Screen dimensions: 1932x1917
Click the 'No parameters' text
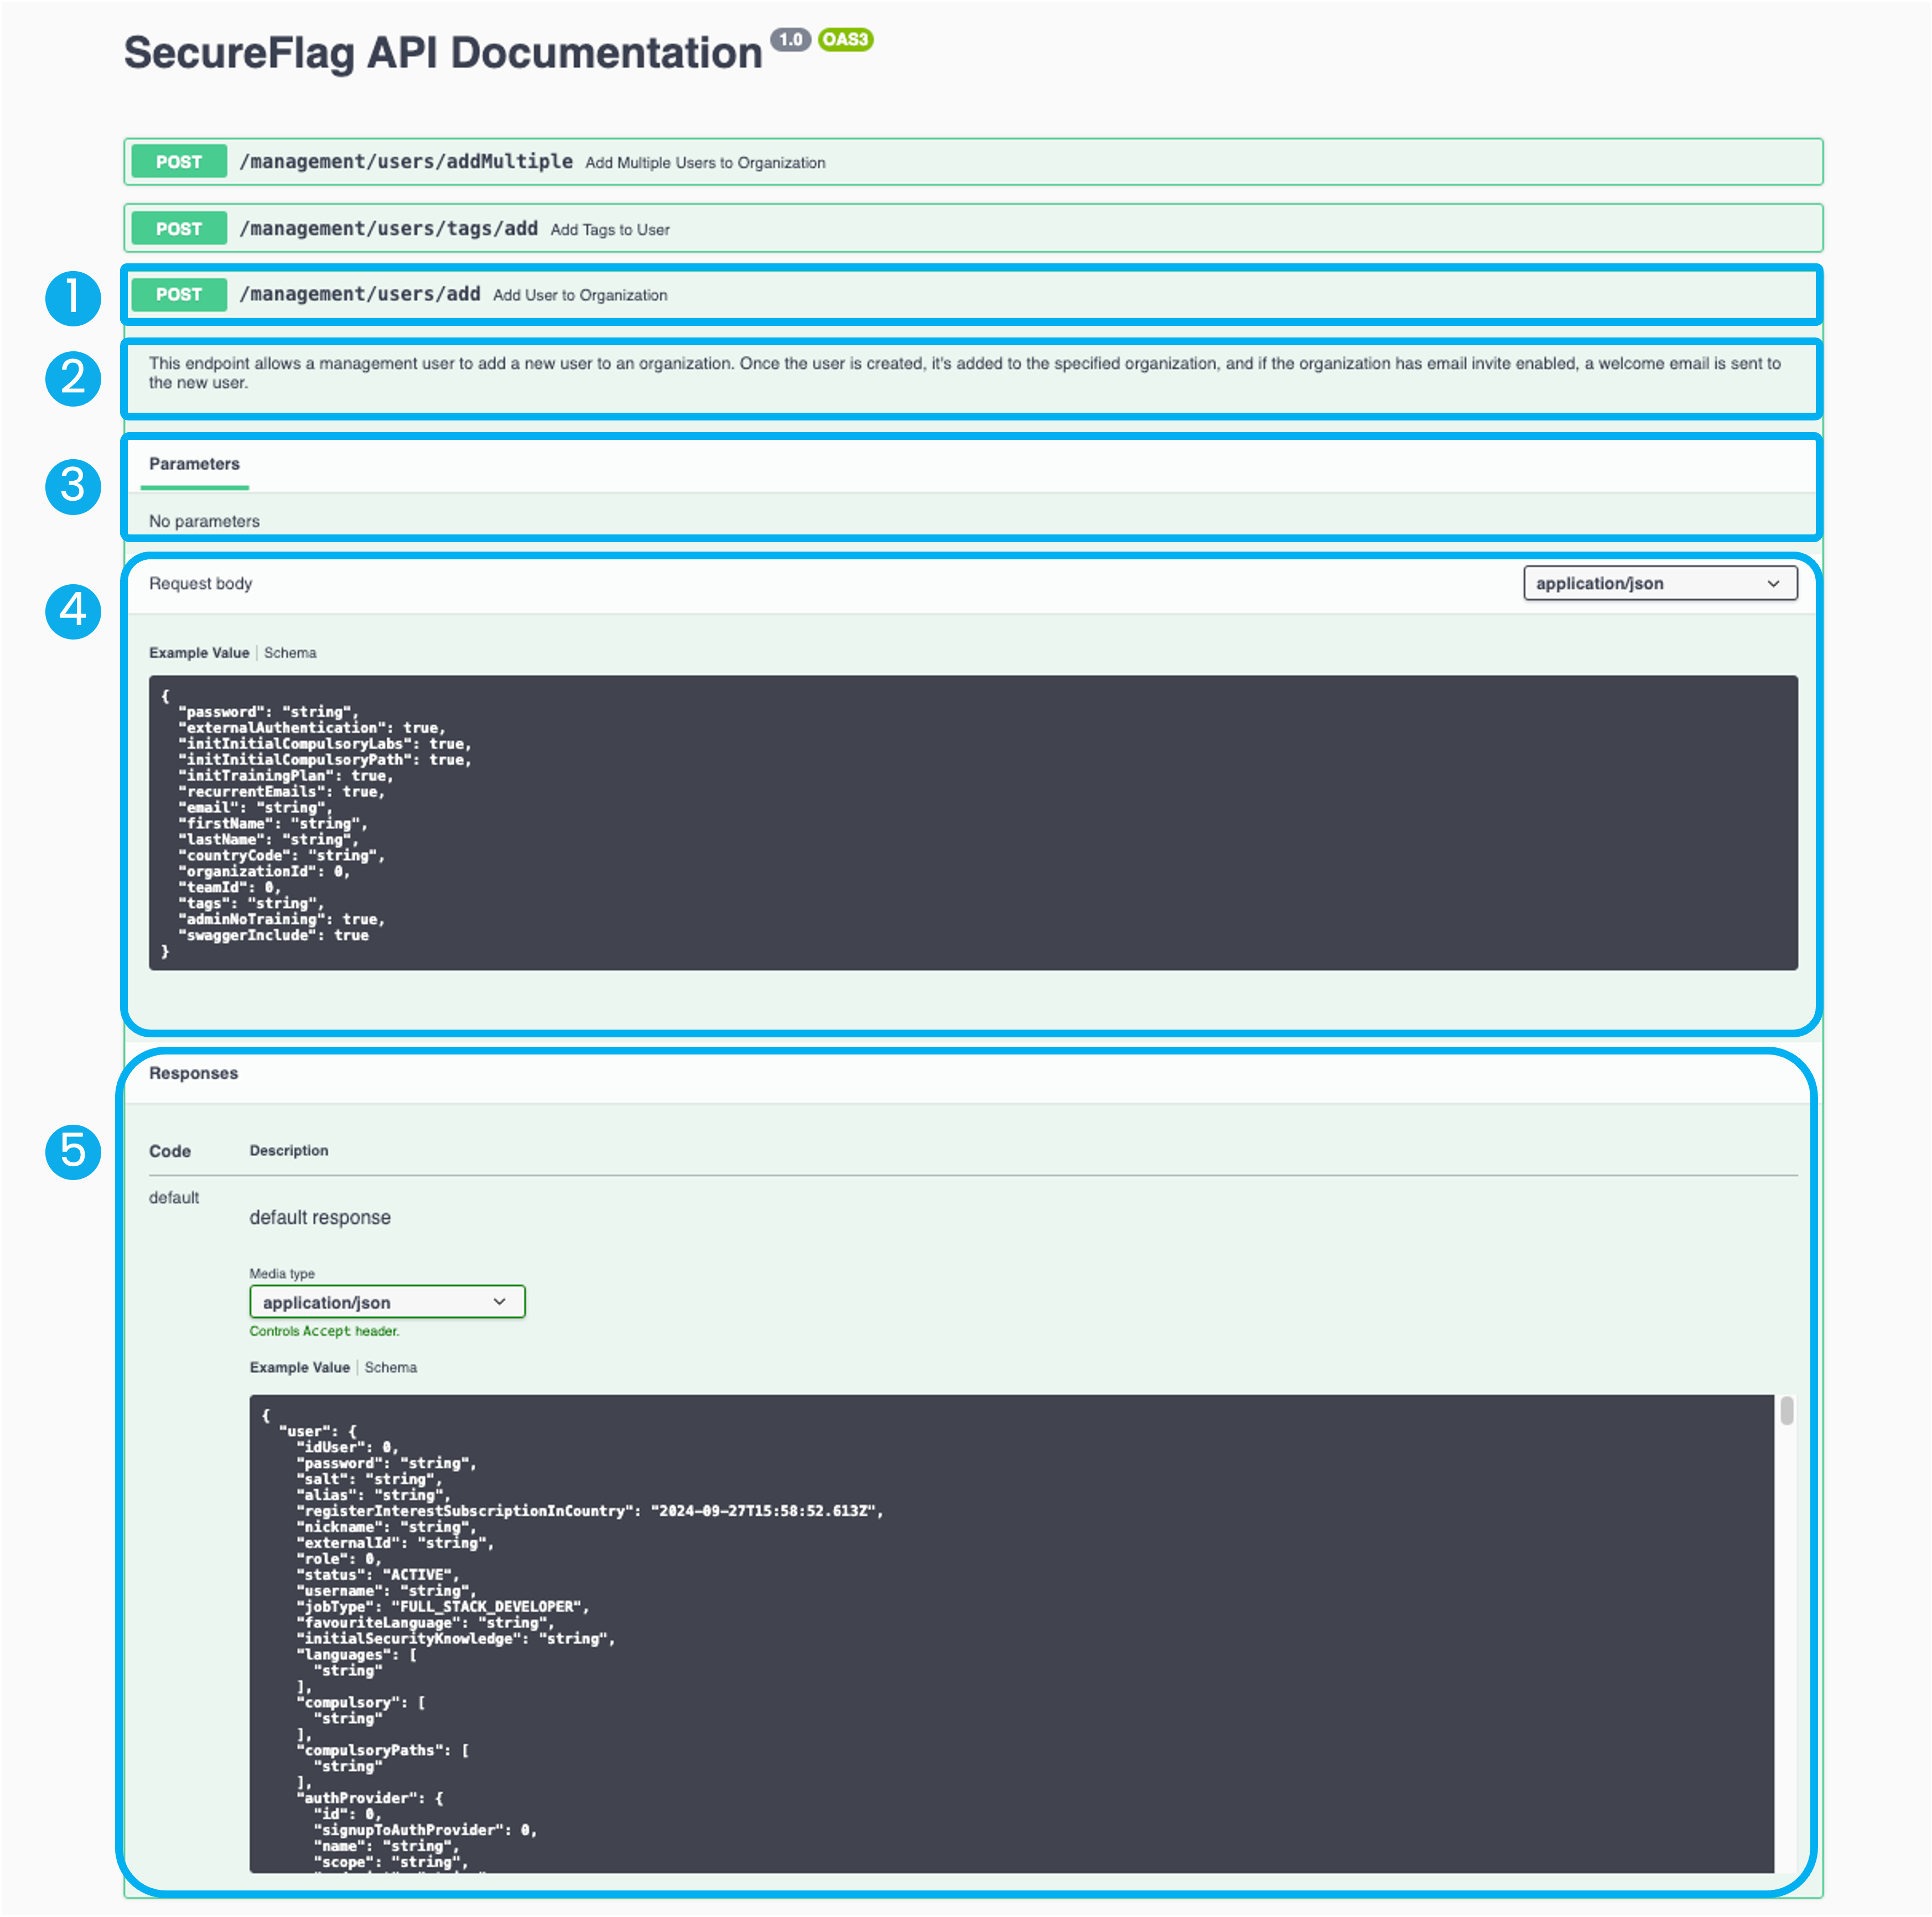click(x=204, y=521)
